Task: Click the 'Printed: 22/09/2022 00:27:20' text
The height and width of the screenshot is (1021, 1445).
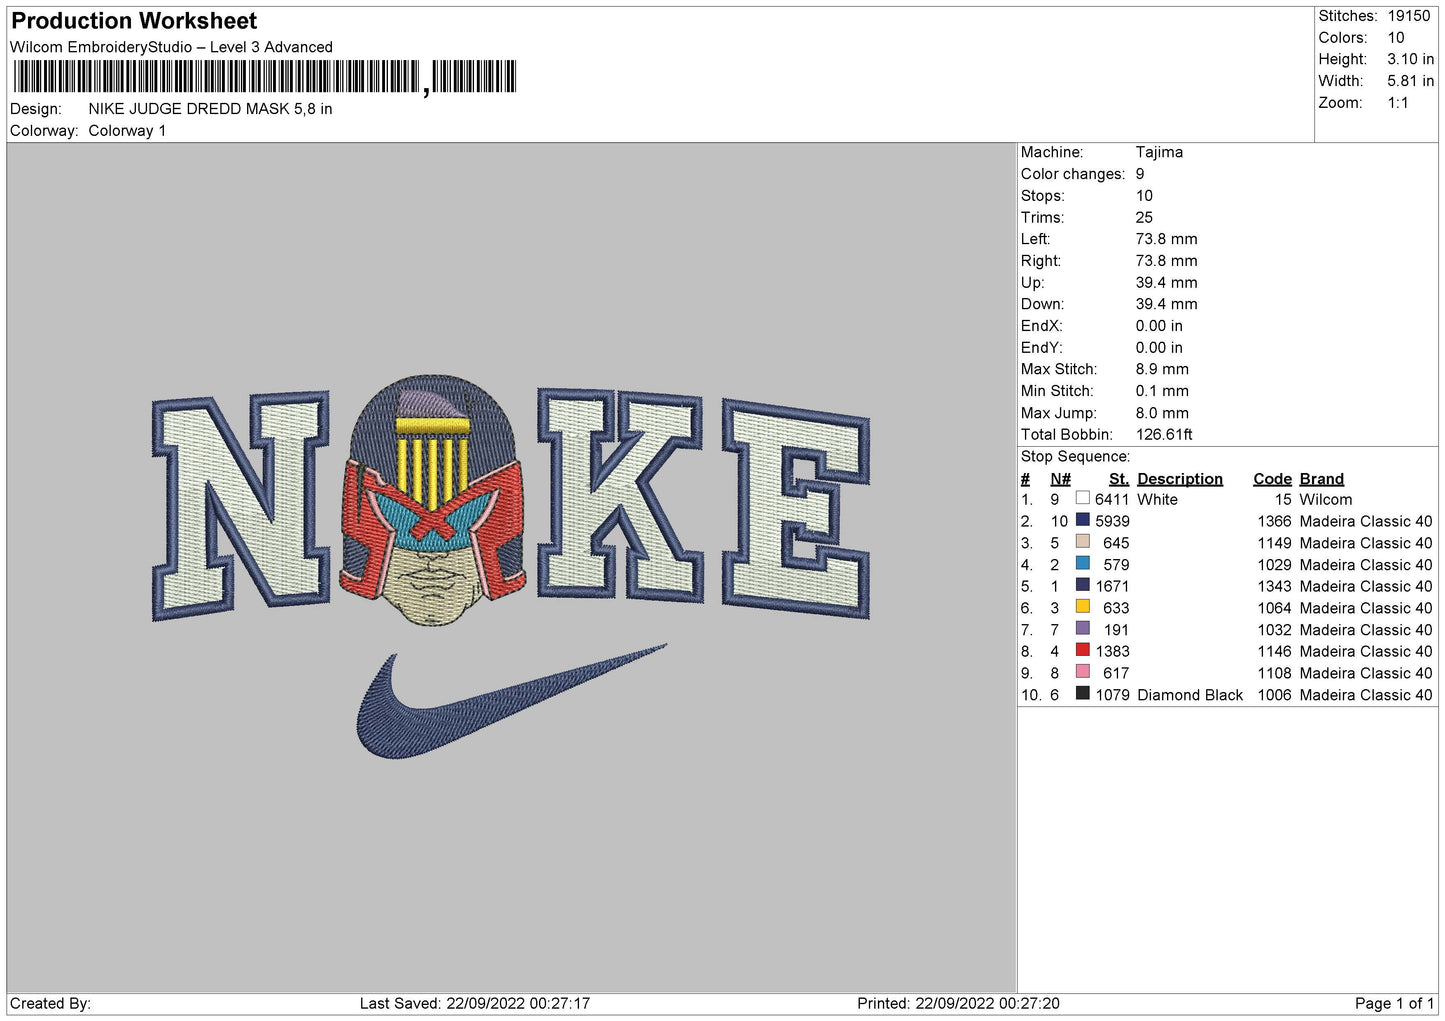Action: pyautogui.click(x=958, y=1003)
